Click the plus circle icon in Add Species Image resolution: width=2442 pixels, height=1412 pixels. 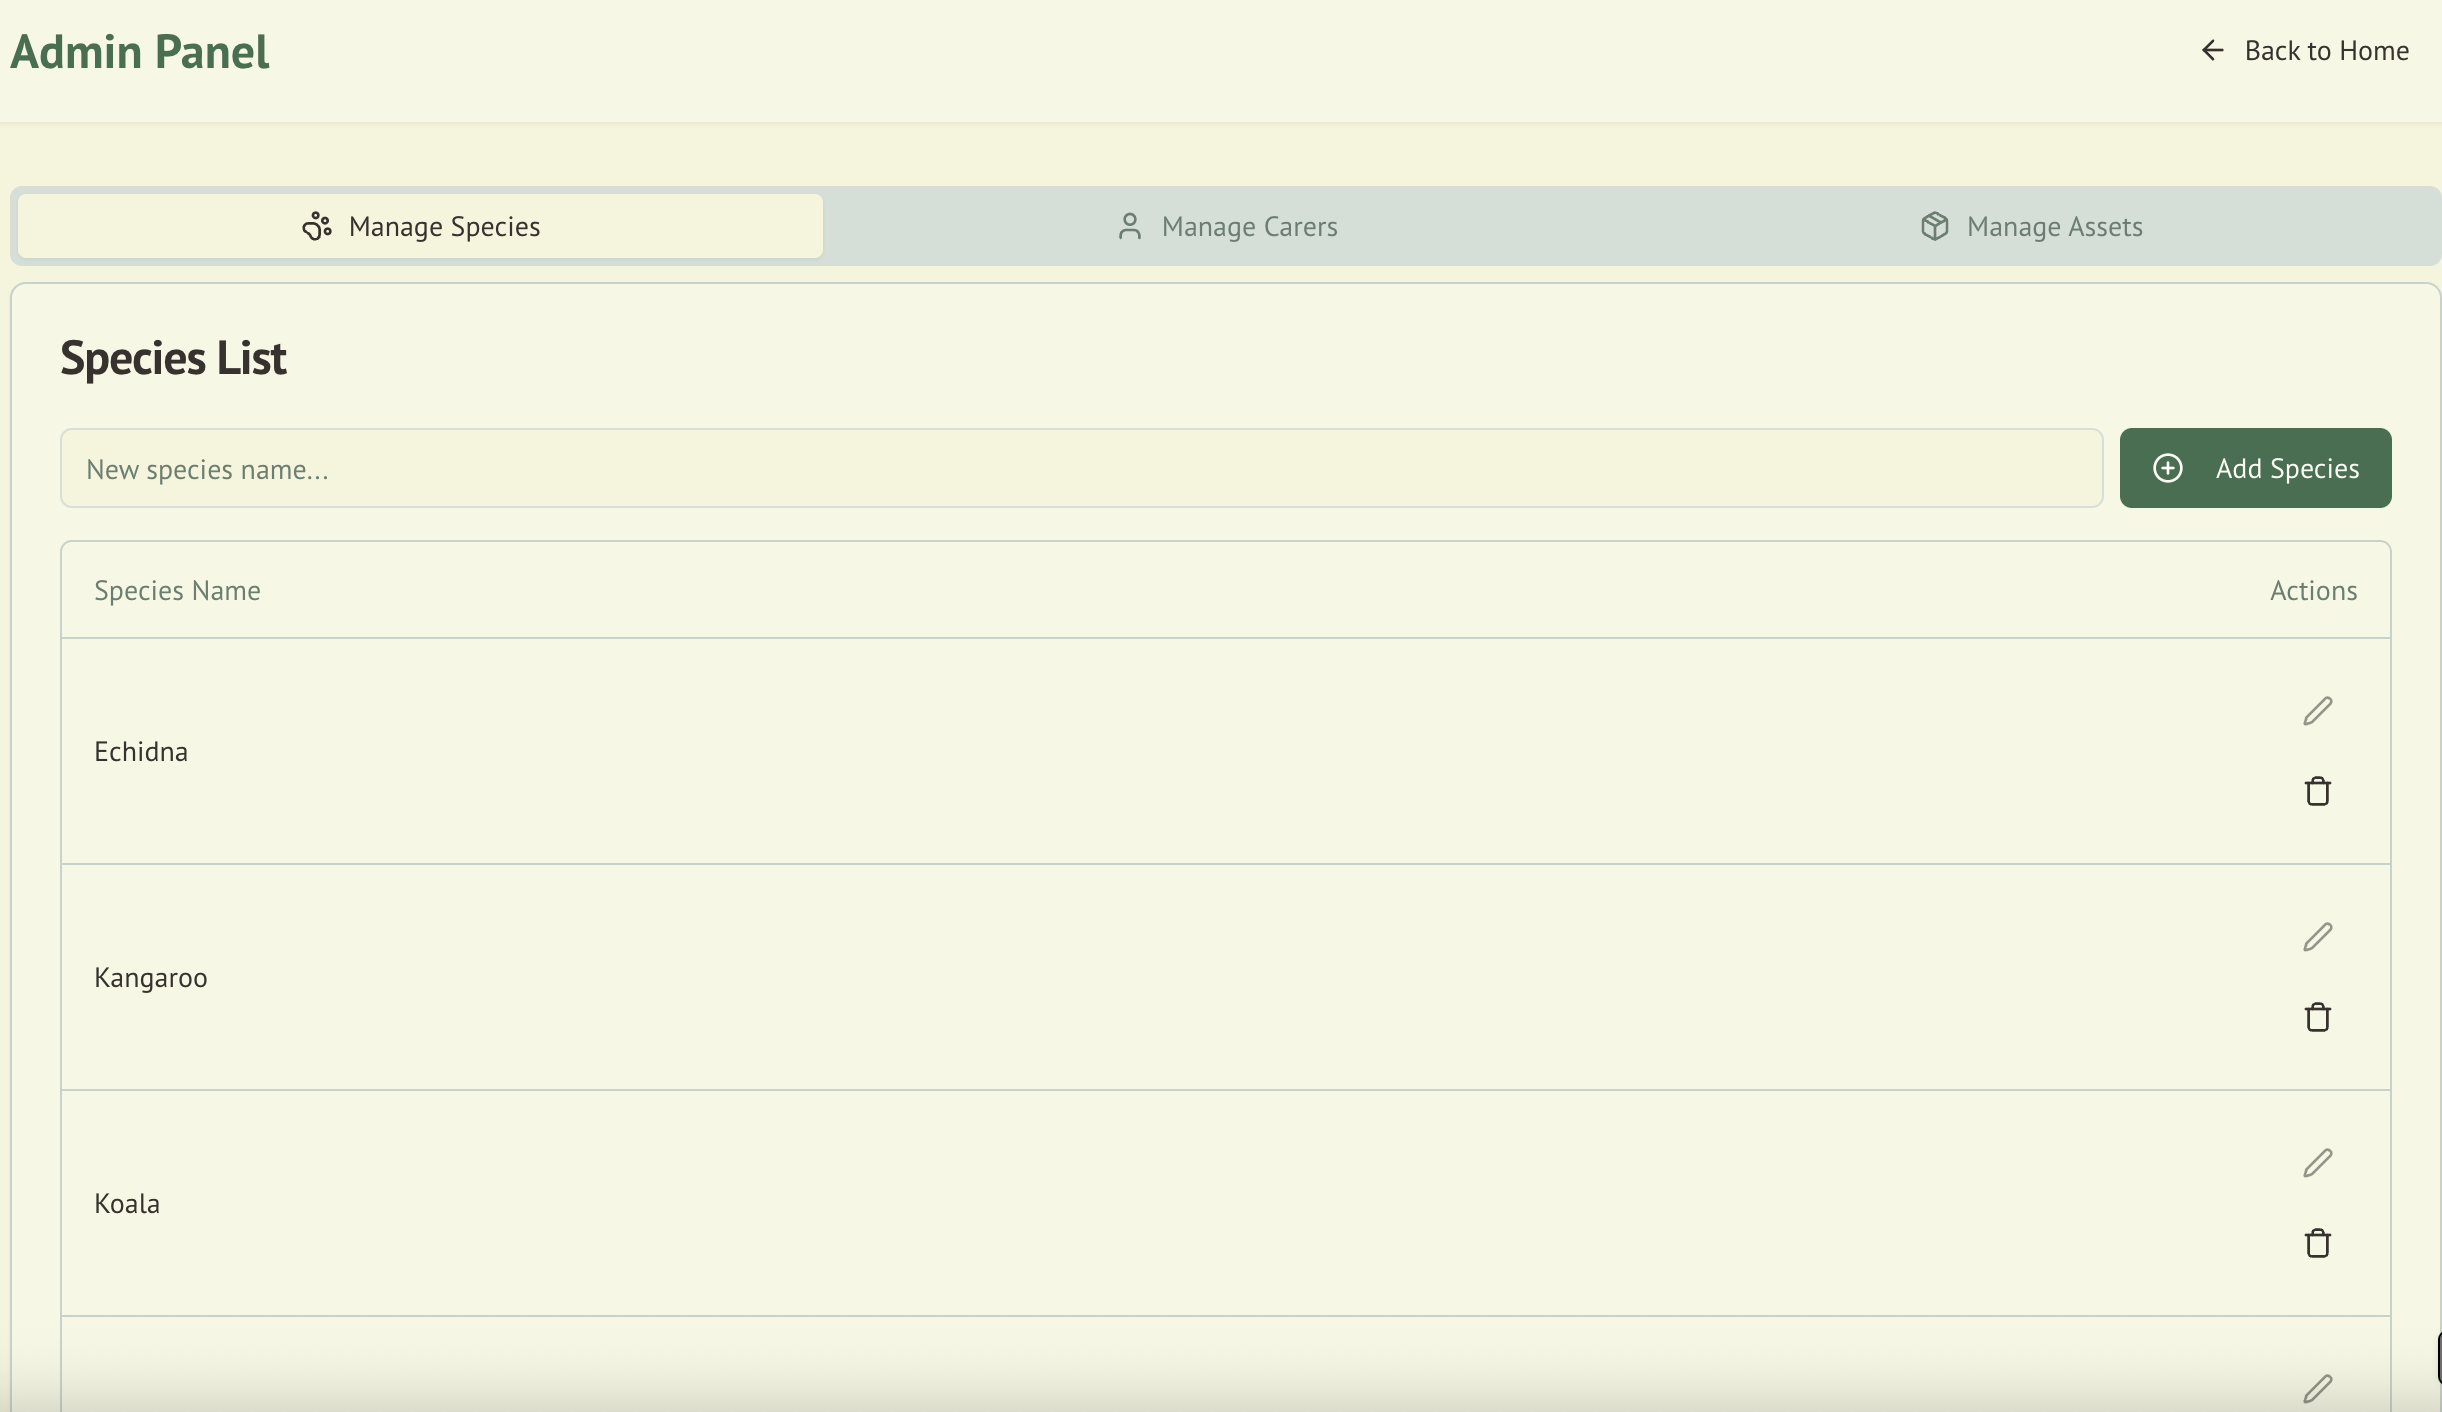point(2167,468)
